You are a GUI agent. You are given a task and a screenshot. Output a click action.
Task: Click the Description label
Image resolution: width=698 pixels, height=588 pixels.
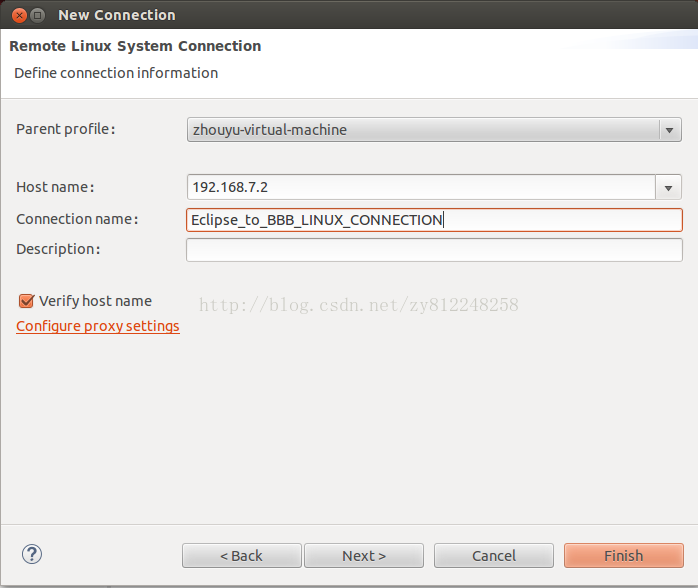point(58,249)
